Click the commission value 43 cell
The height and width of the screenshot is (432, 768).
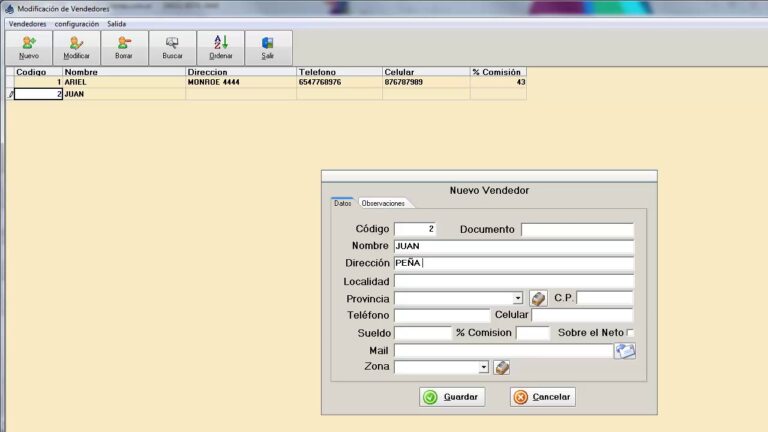click(498, 82)
